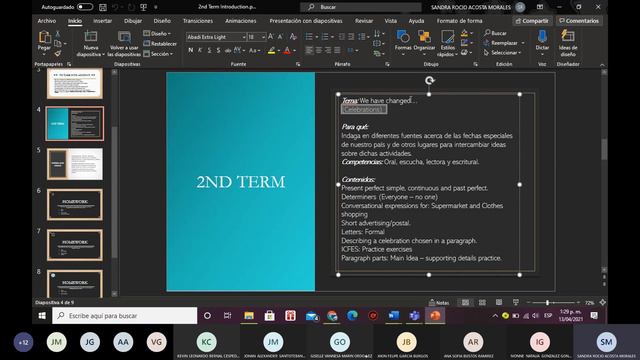Viewport: 640px width, 360px height.
Task: Click decrease indent icon
Action: [x=342, y=37]
